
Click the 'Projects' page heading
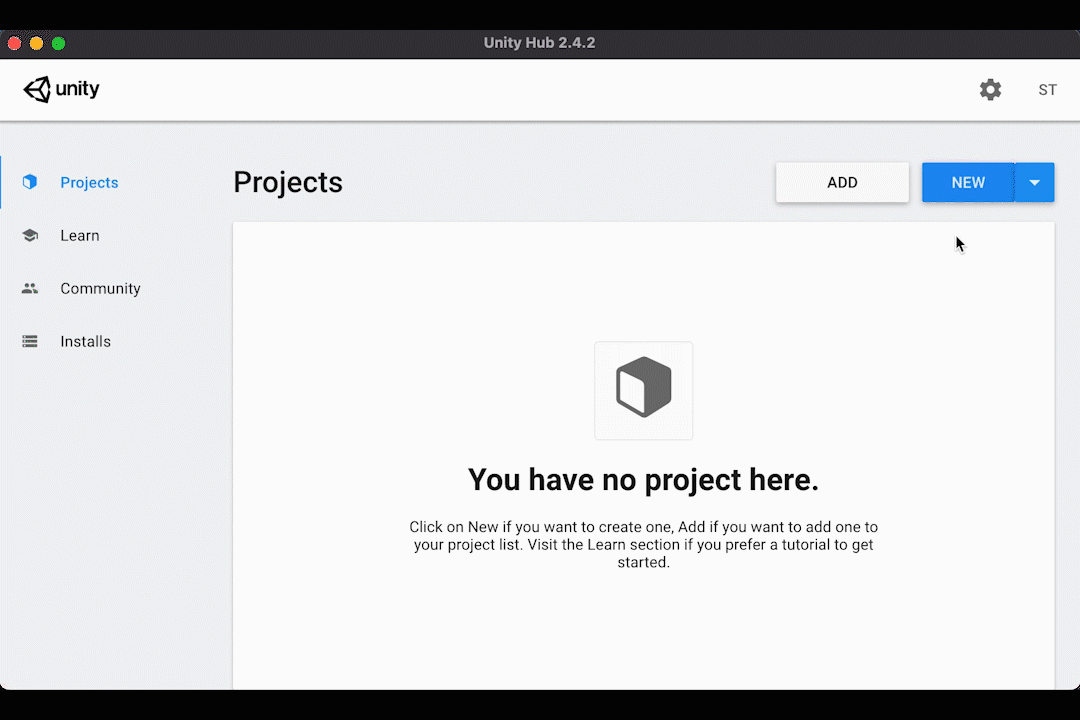pos(288,183)
